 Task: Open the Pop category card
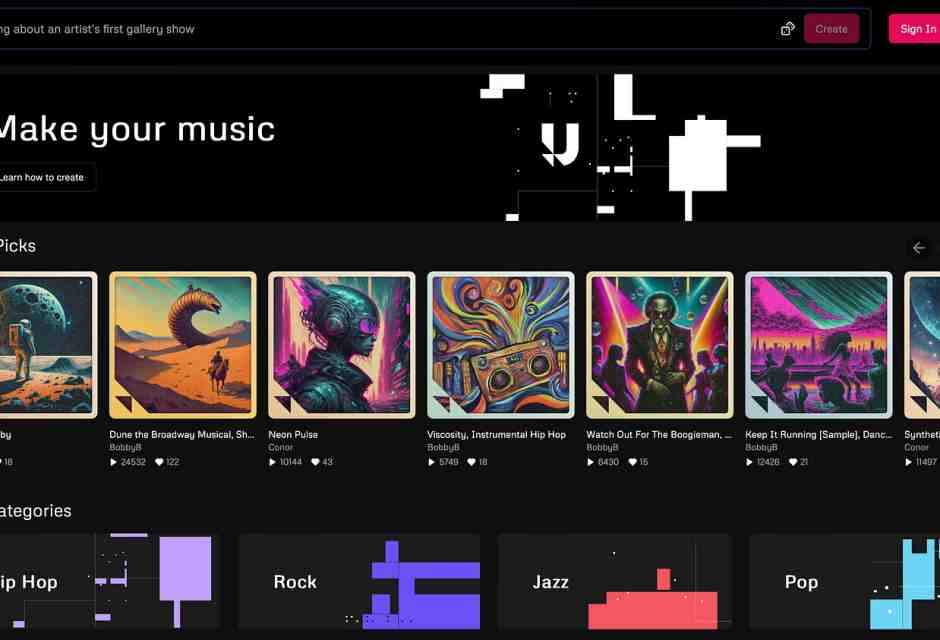coord(844,581)
